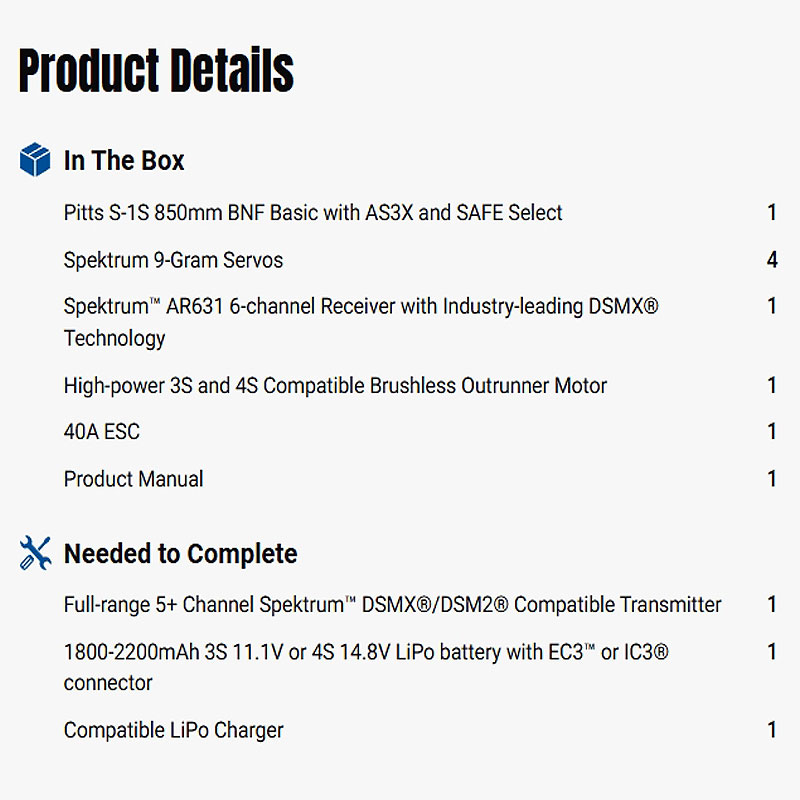The width and height of the screenshot is (800, 800).
Task: Click quantity 1 beside Pitts S-1S
Action: click(x=772, y=213)
